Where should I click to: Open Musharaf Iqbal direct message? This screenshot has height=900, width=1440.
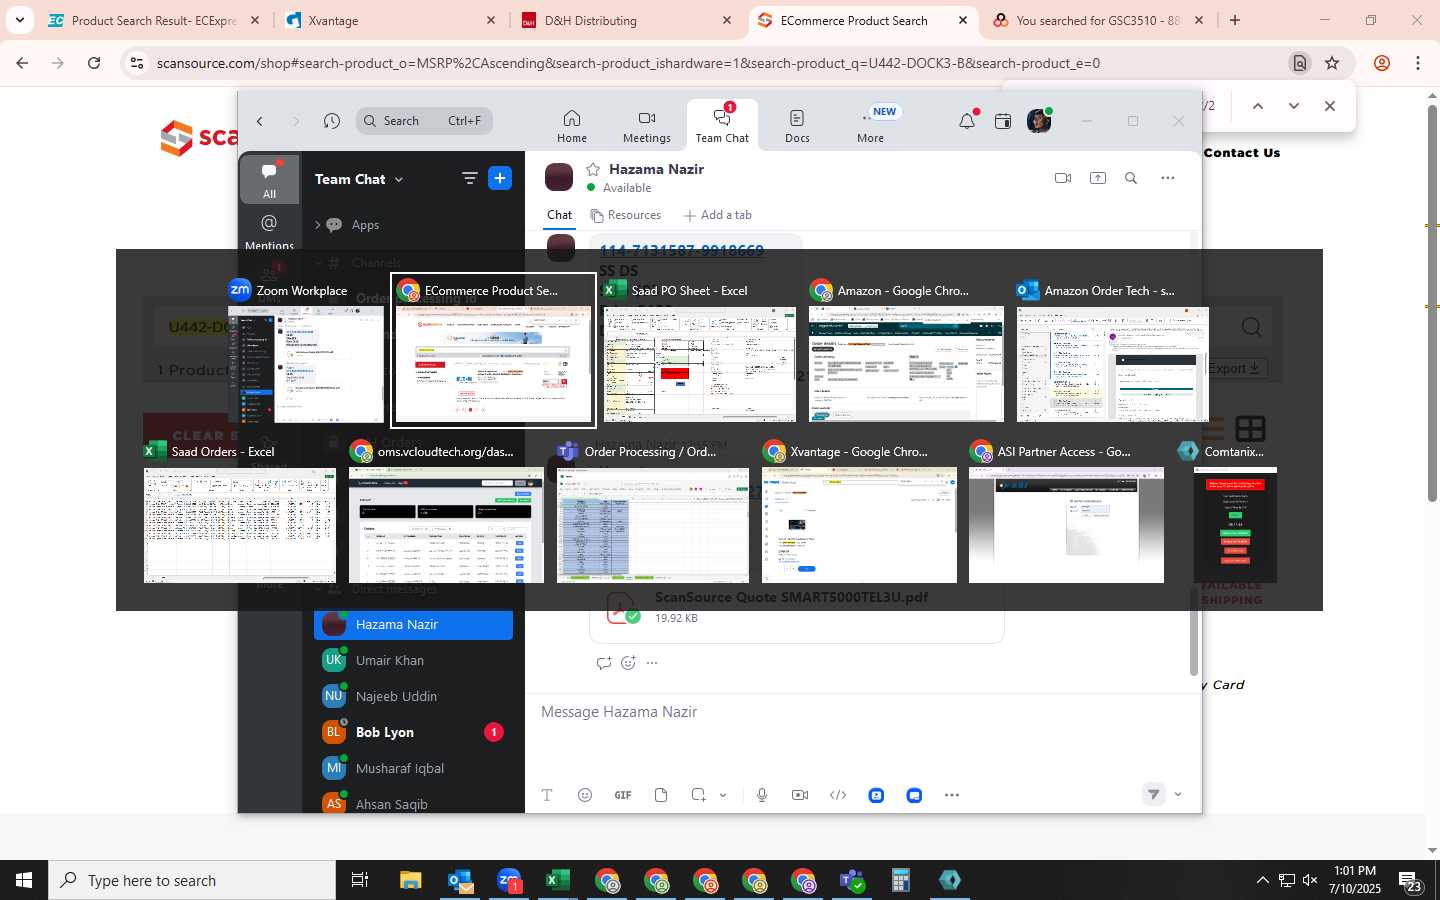pyautogui.click(x=413, y=768)
